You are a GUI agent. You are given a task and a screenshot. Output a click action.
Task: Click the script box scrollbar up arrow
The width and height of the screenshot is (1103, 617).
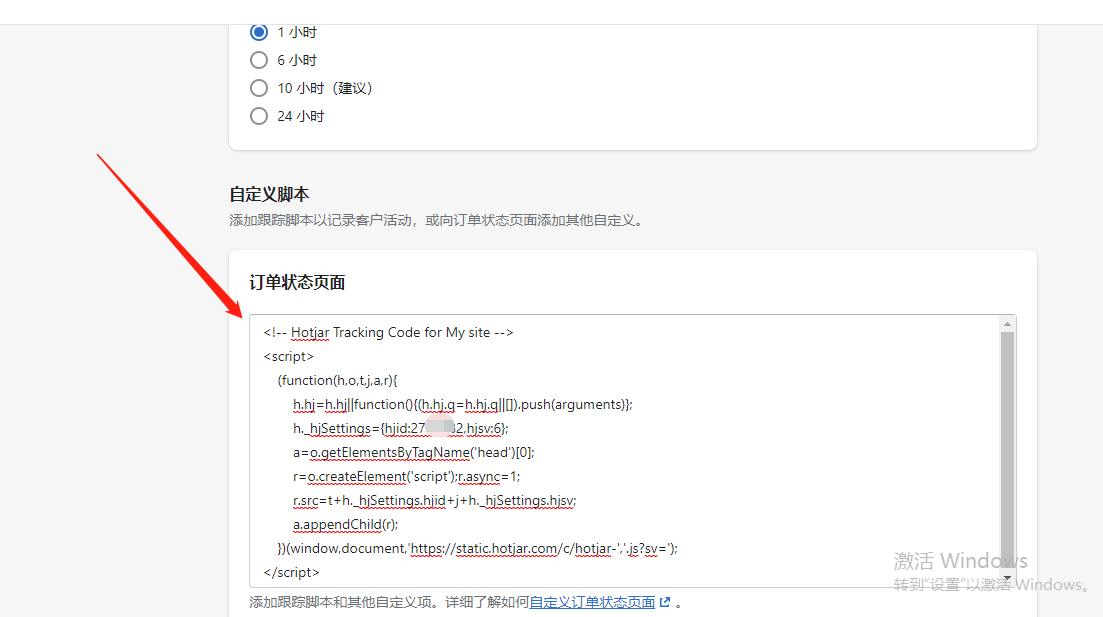(x=1007, y=324)
